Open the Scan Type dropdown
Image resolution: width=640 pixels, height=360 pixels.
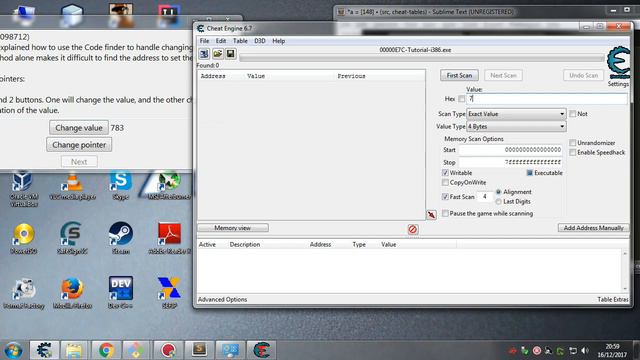pyautogui.click(x=516, y=114)
